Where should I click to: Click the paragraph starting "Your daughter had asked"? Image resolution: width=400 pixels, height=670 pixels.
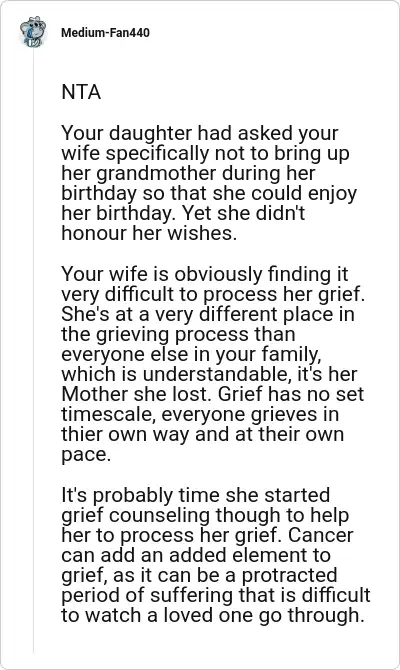coord(209,183)
